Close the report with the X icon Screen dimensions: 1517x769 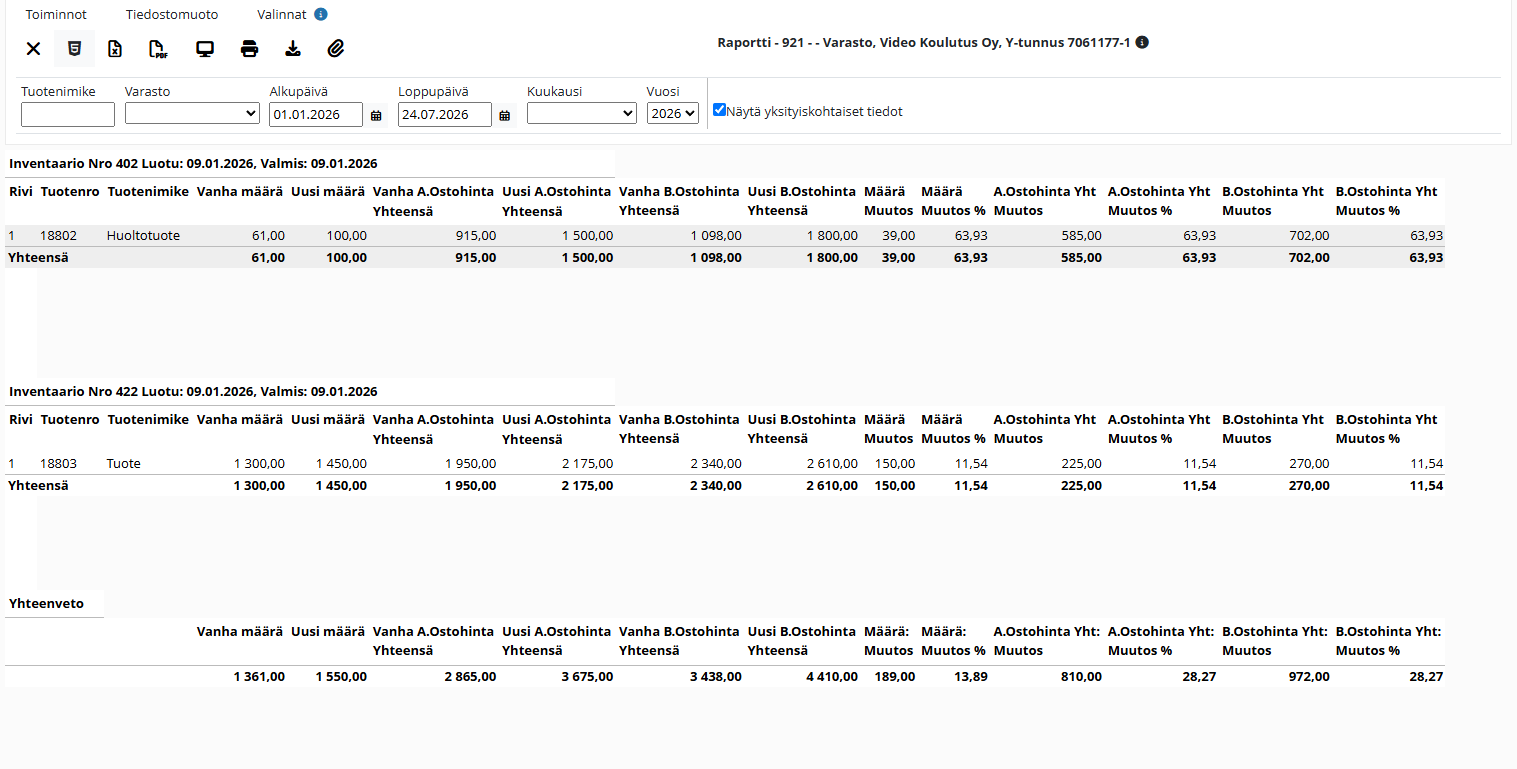pyautogui.click(x=33, y=49)
